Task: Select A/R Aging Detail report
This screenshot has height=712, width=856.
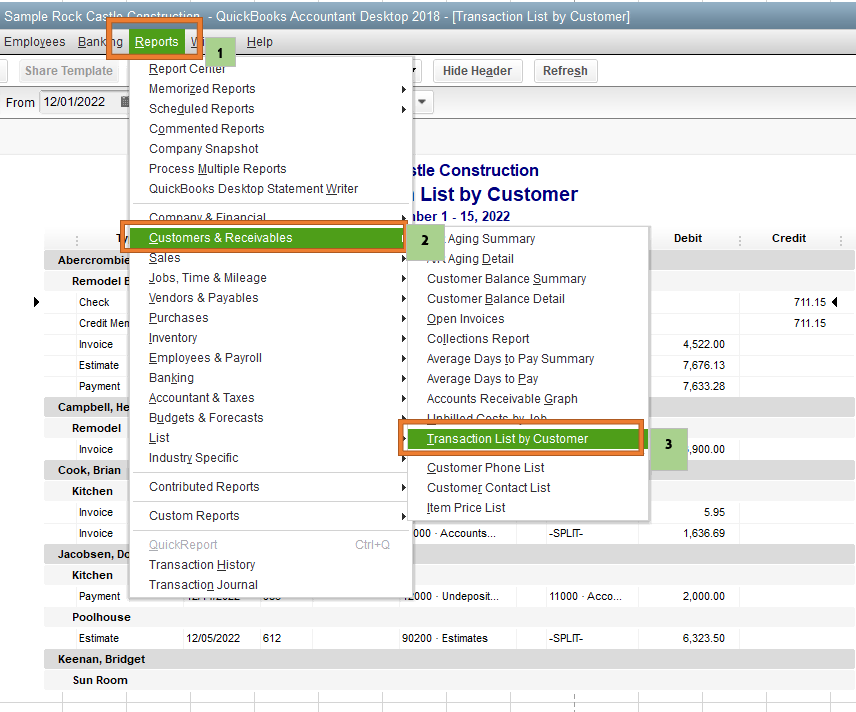Action: tap(528, 259)
